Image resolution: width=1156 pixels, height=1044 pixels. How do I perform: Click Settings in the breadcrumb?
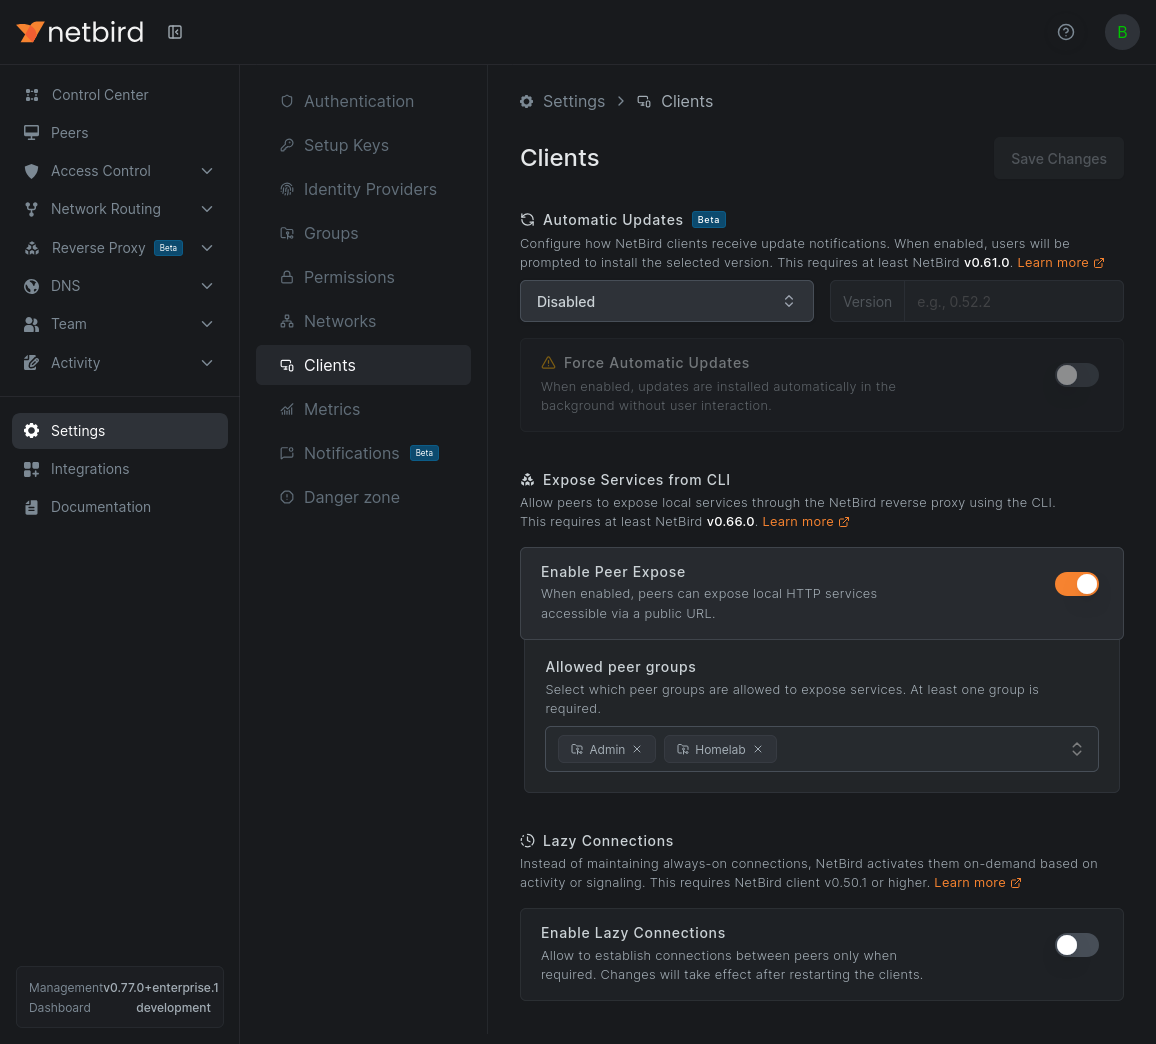(573, 101)
